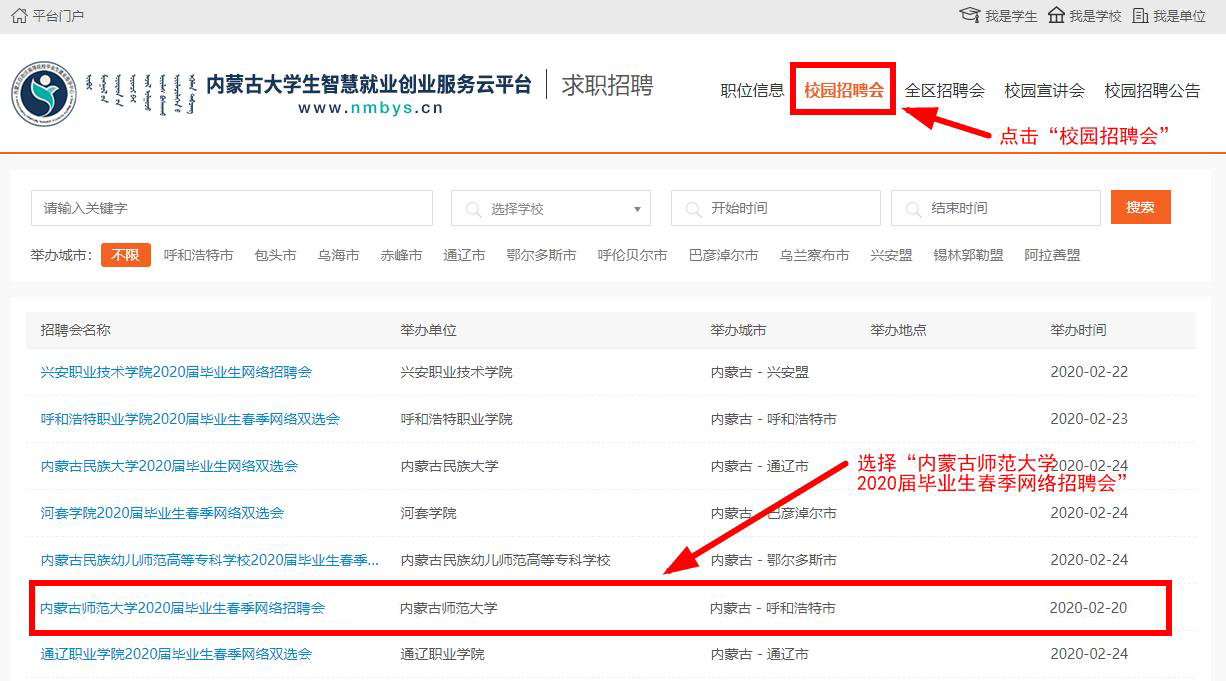Filter by 锡林郭勒盟 region
The height and width of the screenshot is (681, 1226).
point(968,255)
